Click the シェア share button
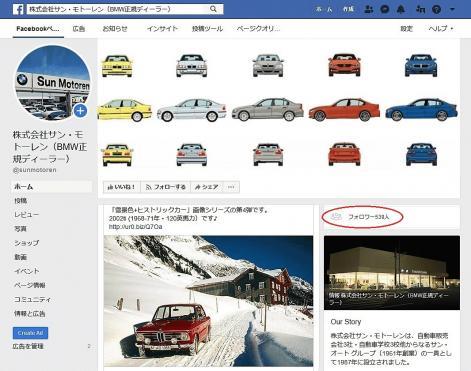 click(207, 187)
